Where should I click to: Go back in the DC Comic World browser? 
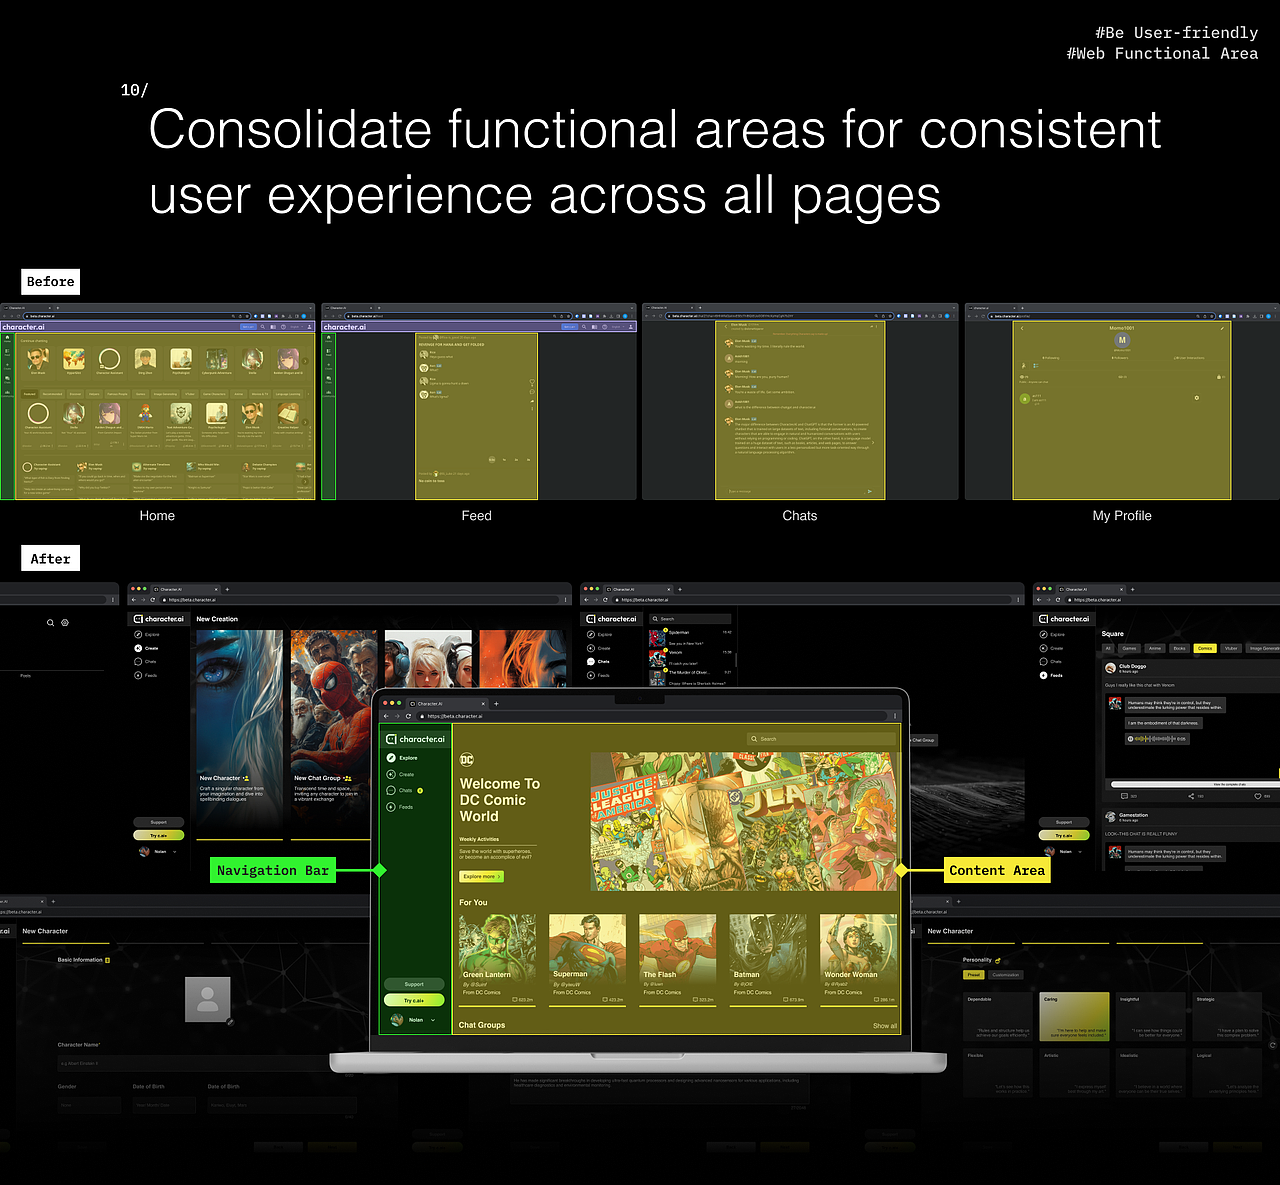pos(386,716)
